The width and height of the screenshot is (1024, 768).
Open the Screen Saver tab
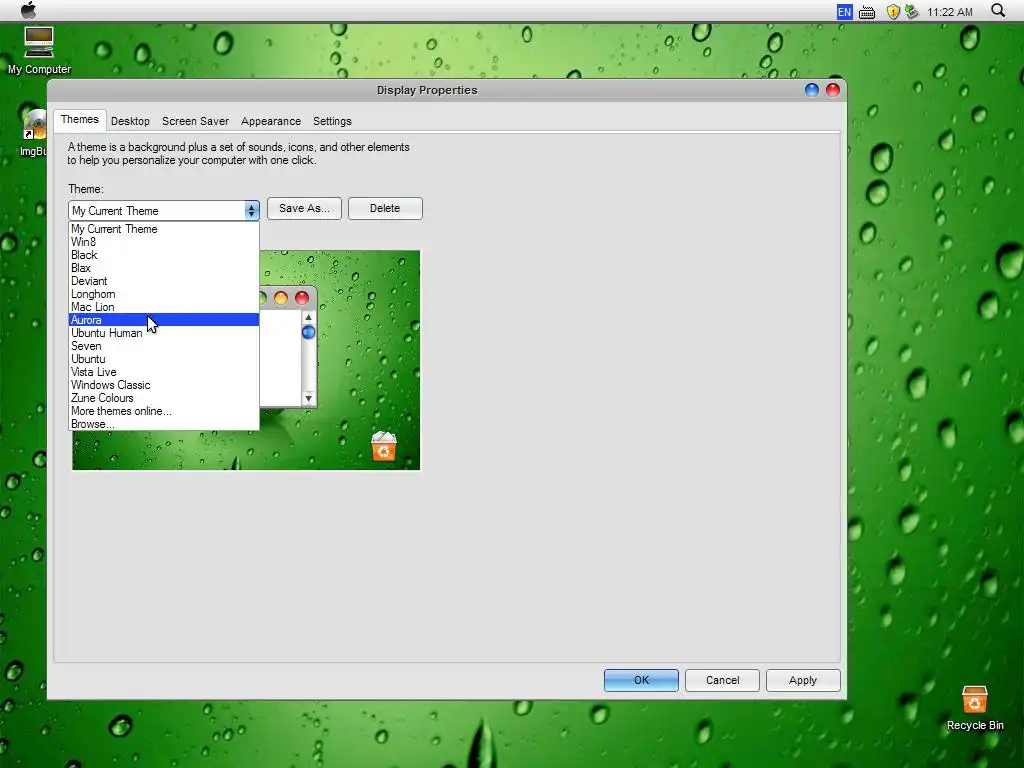click(195, 121)
